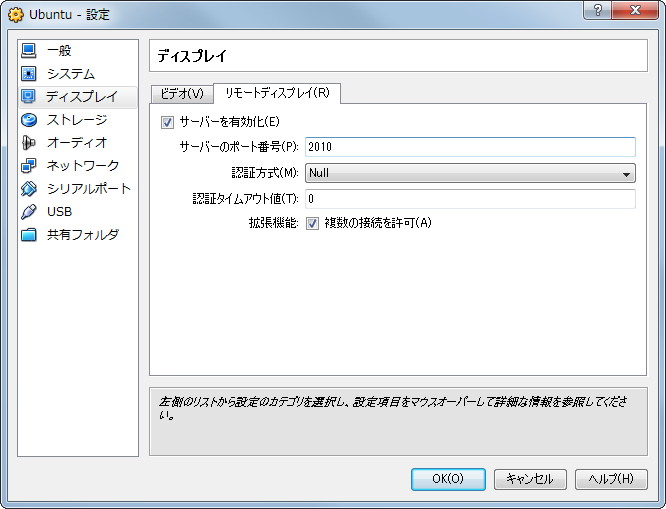
Task: Click the gear icon in title bar
Action: click(x=16, y=15)
